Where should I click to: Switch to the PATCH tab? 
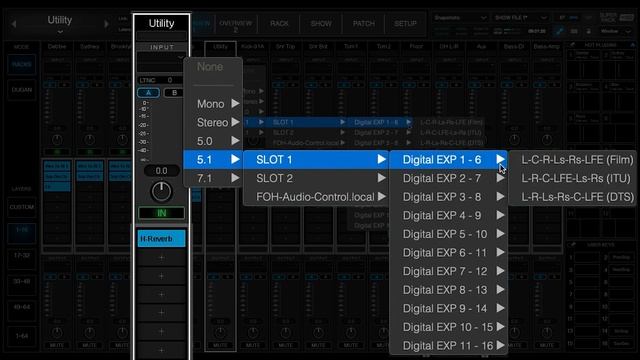coord(363,24)
